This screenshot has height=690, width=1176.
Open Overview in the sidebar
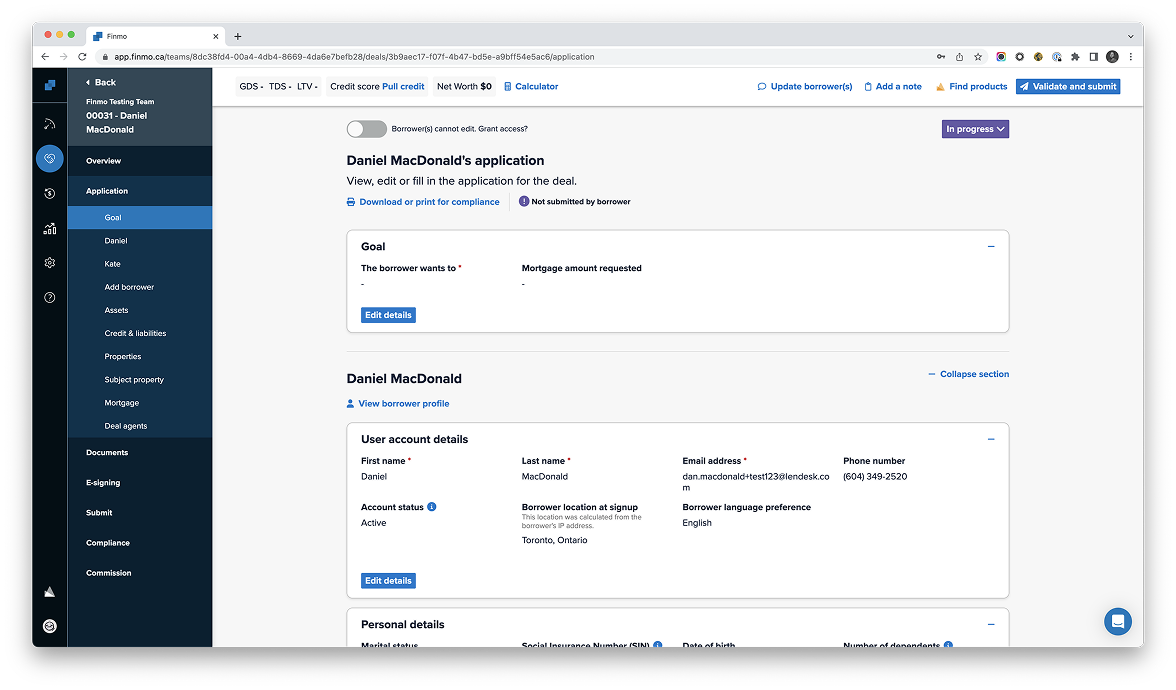coord(140,161)
